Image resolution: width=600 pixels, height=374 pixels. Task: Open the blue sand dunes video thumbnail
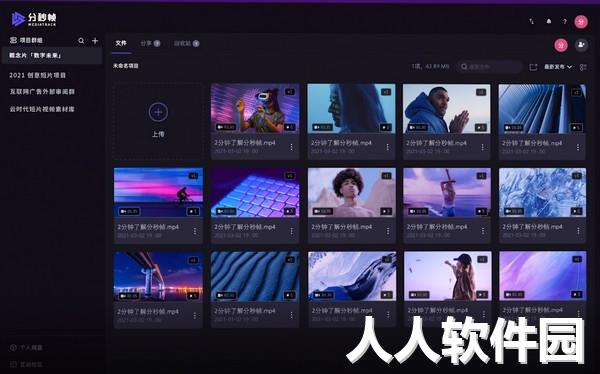255,276
